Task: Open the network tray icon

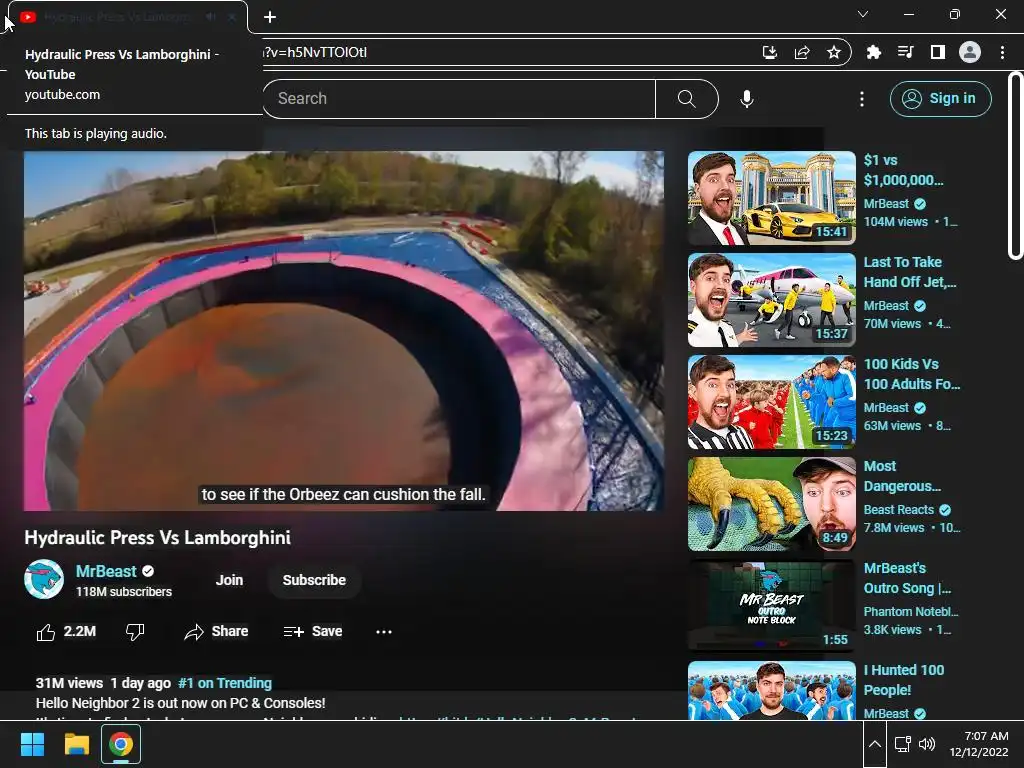Action: coord(903,744)
